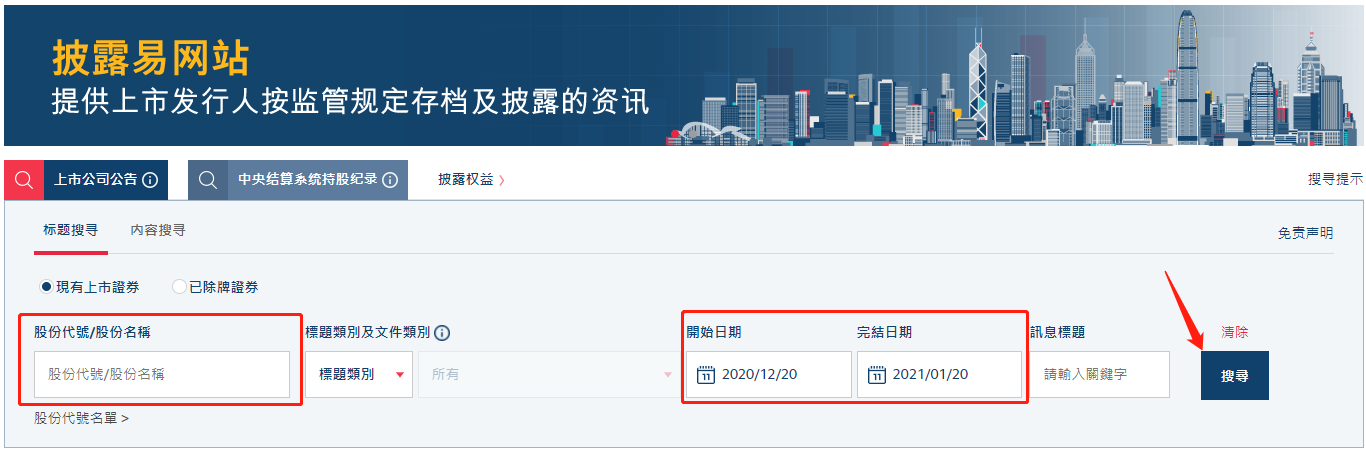Open the 股份代號名單 list link
The height and width of the screenshot is (449, 1366).
(x=81, y=418)
